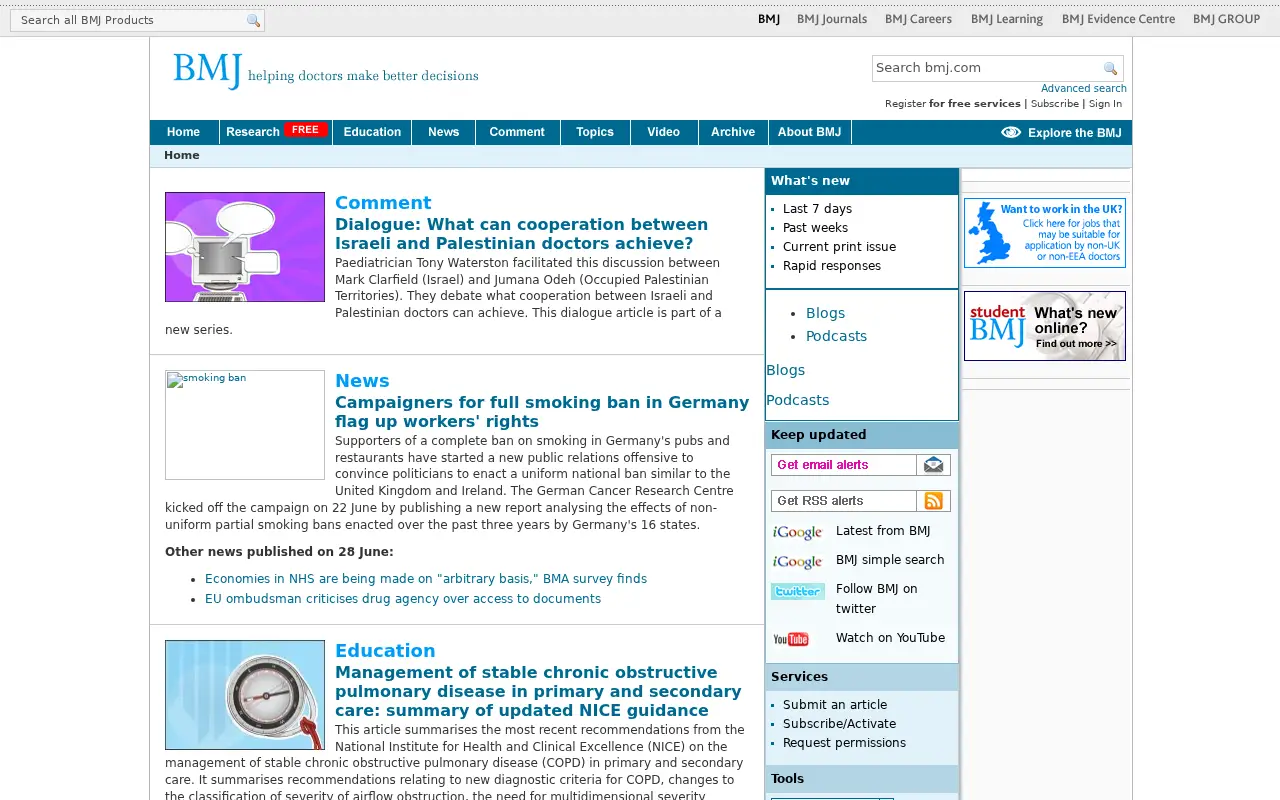Open the Research menu tab
This screenshot has height=800, width=1280.
pos(276,132)
